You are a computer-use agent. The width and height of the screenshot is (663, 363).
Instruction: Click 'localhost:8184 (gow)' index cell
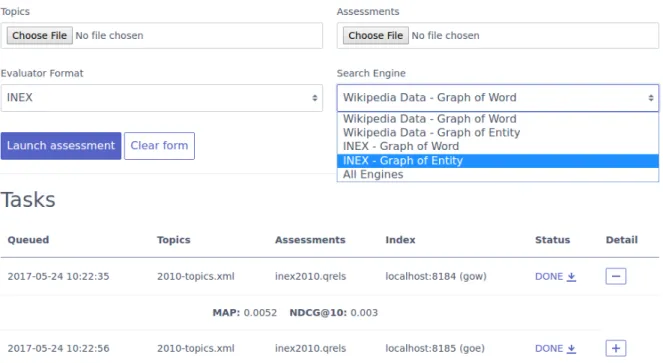click(x=436, y=277)
